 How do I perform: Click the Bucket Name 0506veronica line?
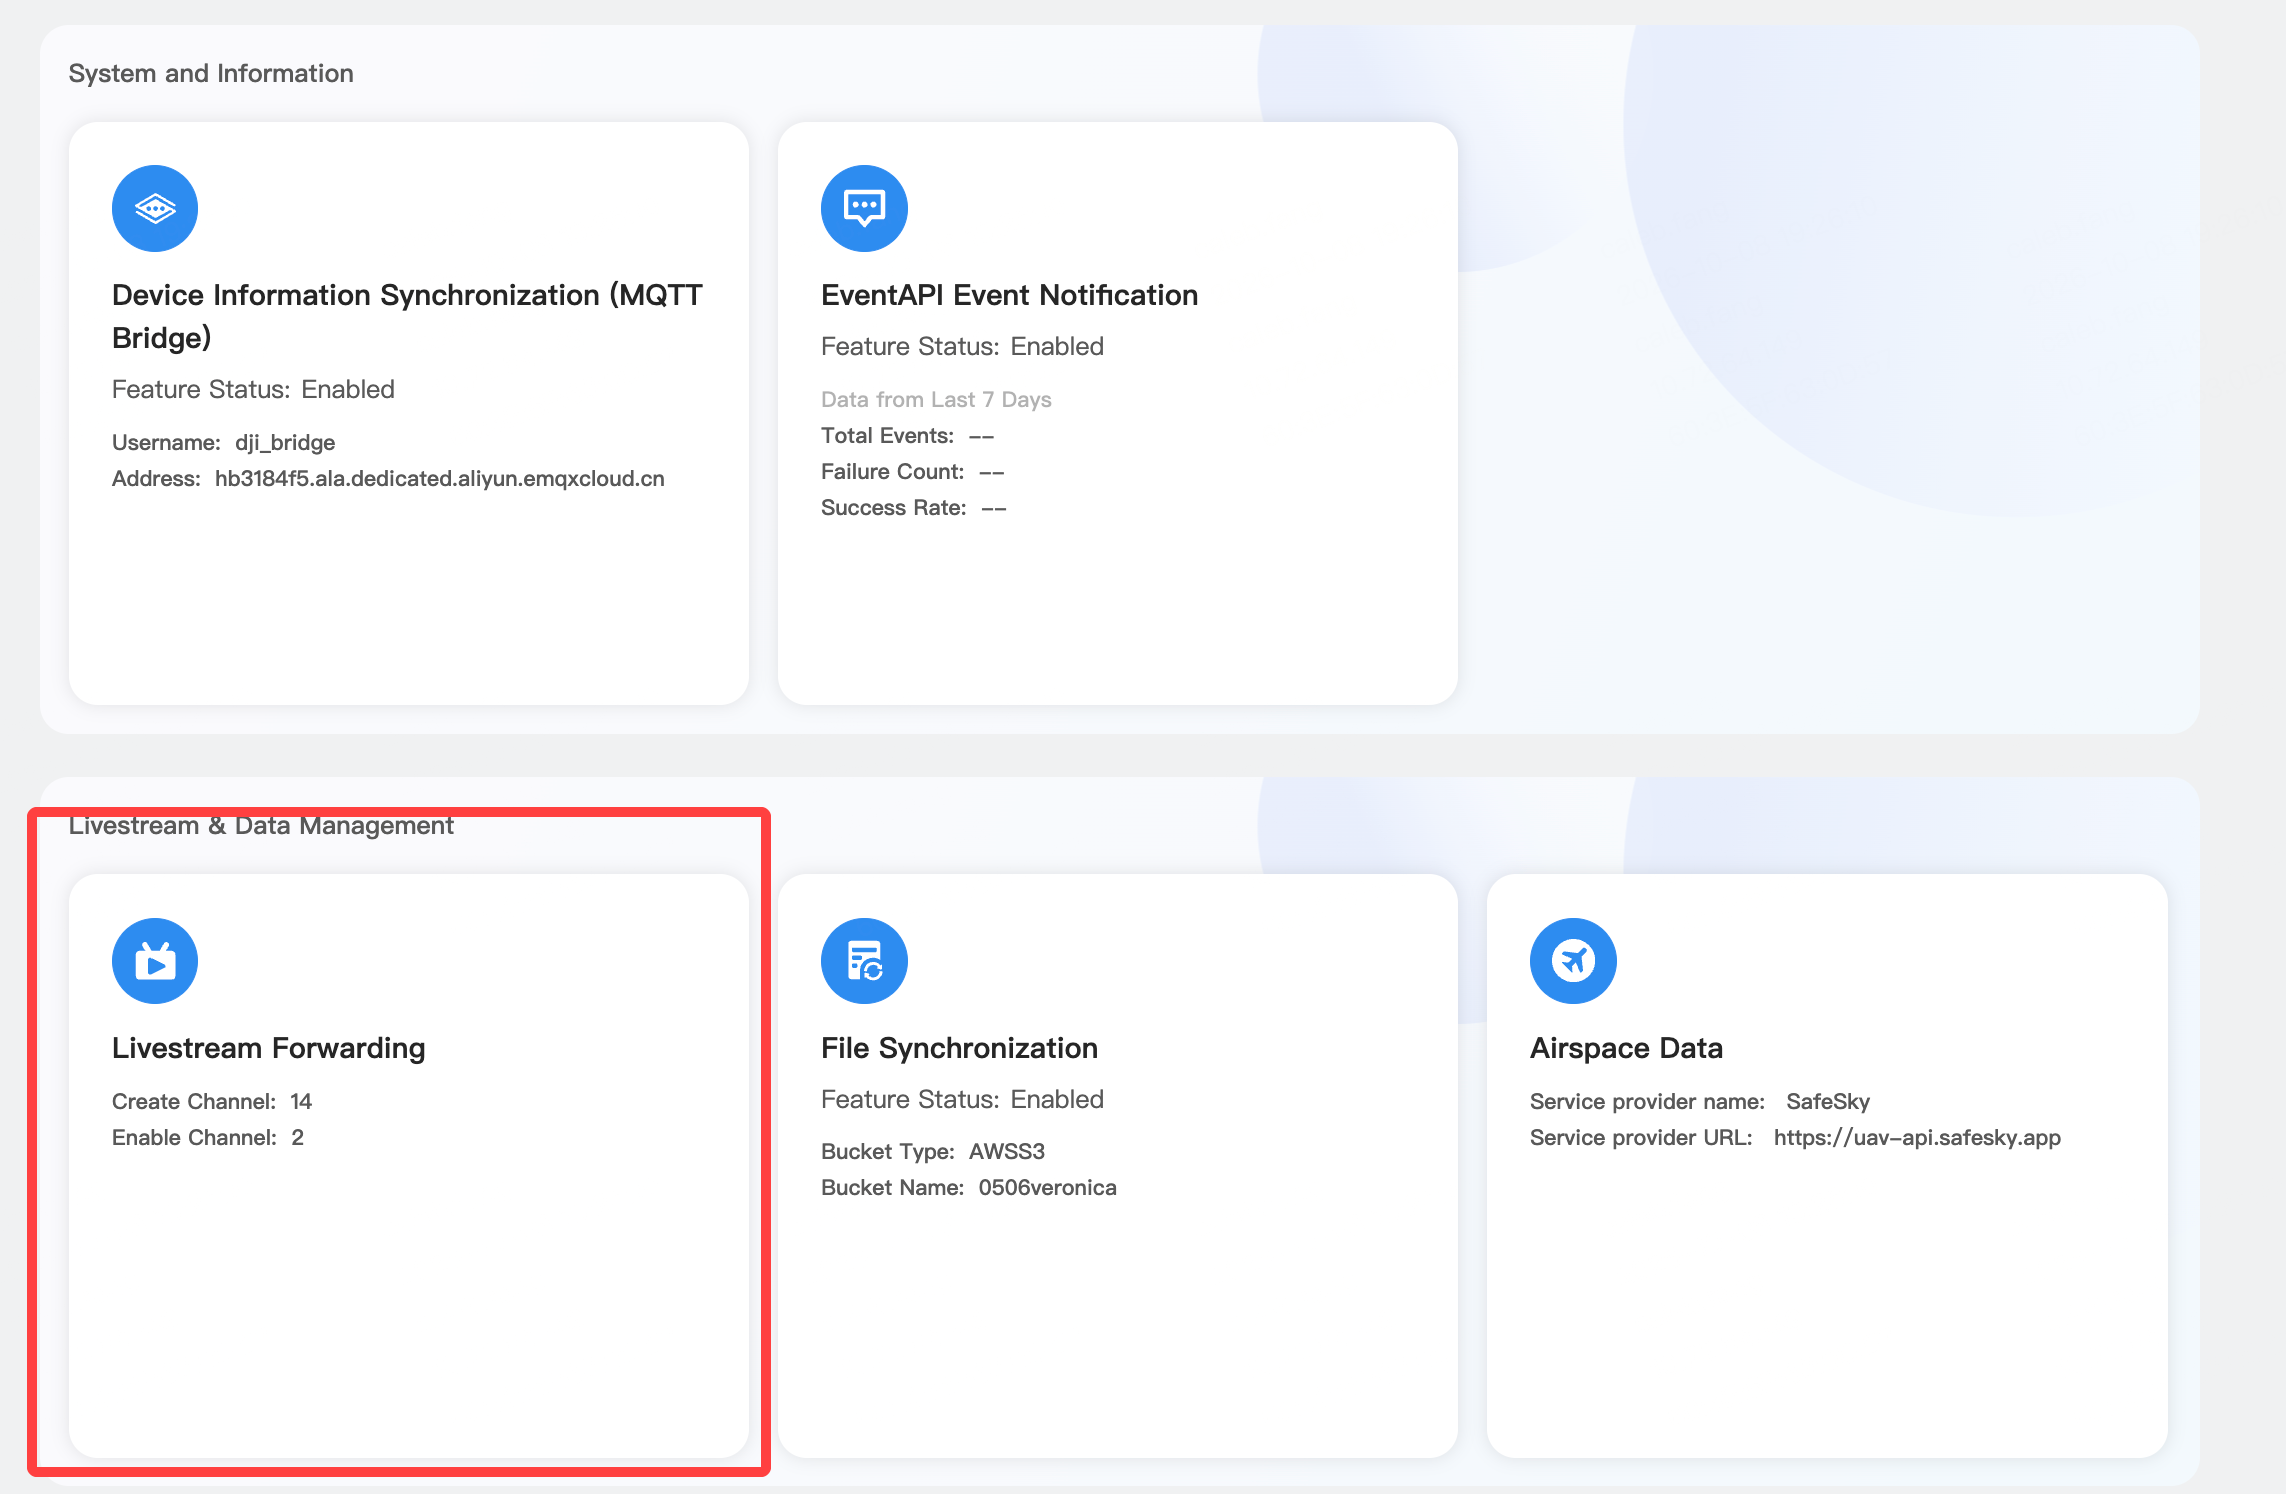click(969, 1187)
